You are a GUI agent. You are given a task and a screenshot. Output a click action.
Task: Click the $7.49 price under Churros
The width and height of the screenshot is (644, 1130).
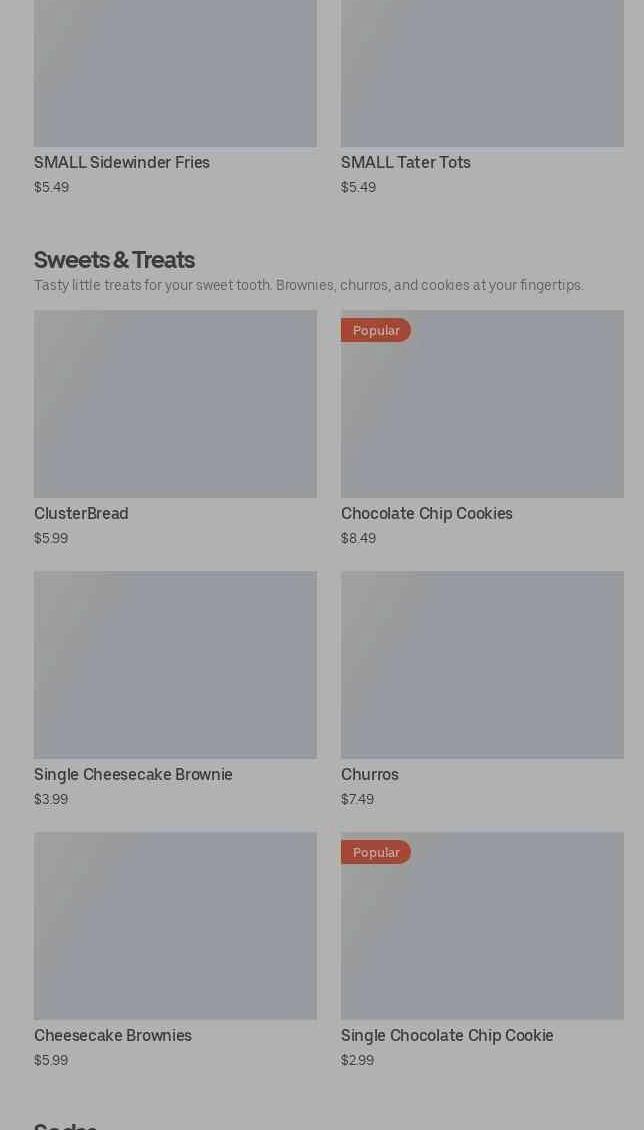coord(358,799)
